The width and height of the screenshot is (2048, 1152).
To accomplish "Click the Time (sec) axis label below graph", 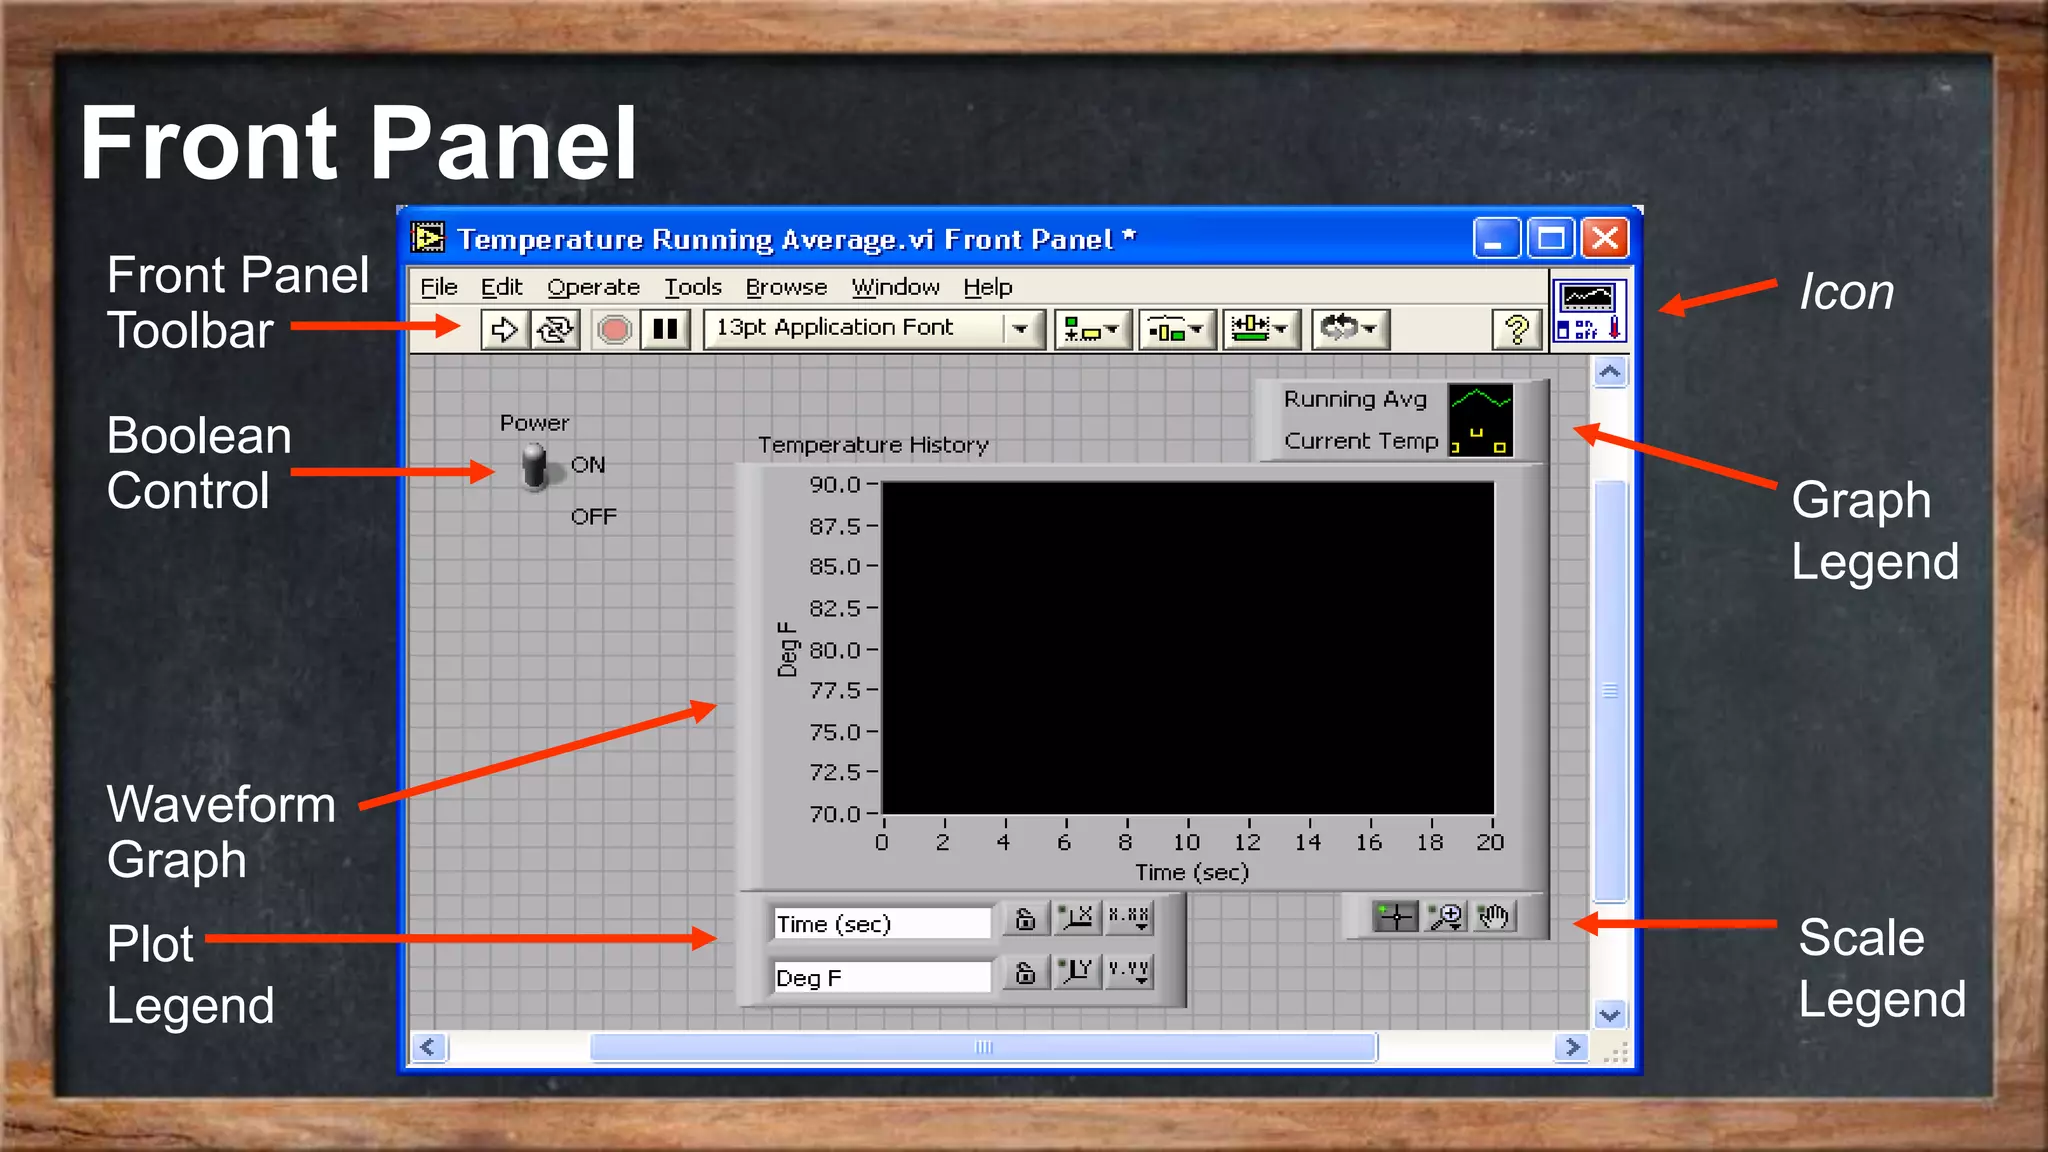I will (x=1192, y=873).
